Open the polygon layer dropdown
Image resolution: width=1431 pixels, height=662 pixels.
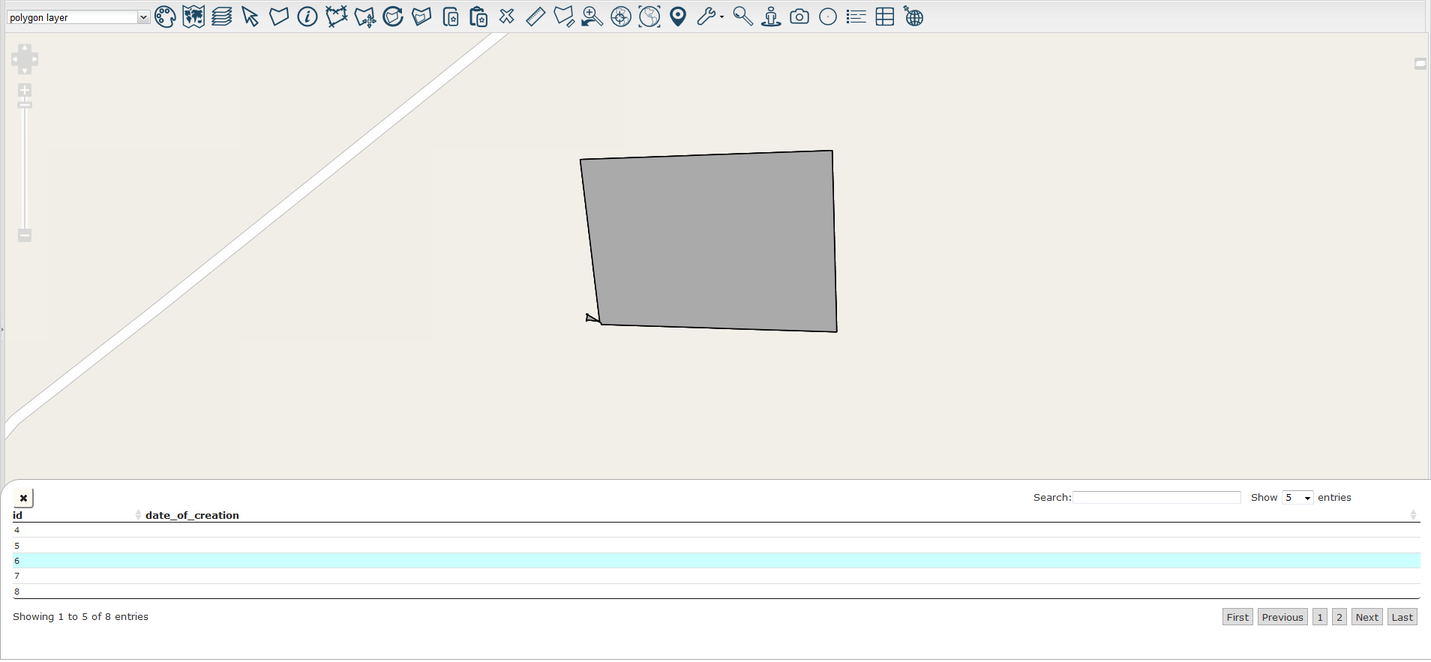78,18
